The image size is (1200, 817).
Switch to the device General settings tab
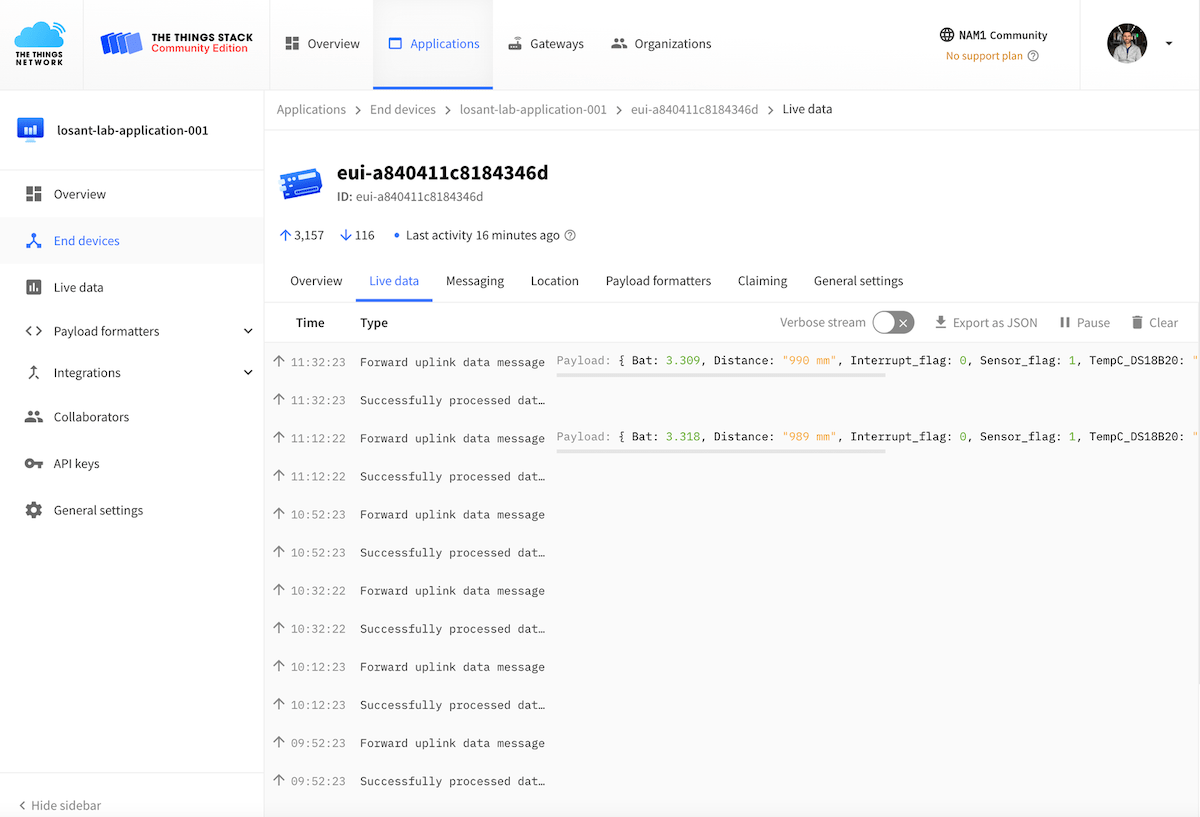[x=858, y=281]
